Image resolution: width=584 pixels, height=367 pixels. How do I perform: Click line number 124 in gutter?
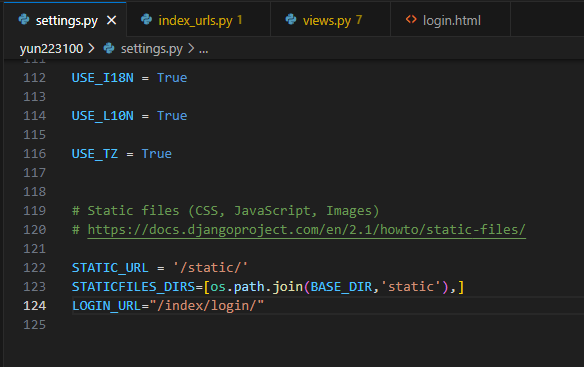click(35, 306)
